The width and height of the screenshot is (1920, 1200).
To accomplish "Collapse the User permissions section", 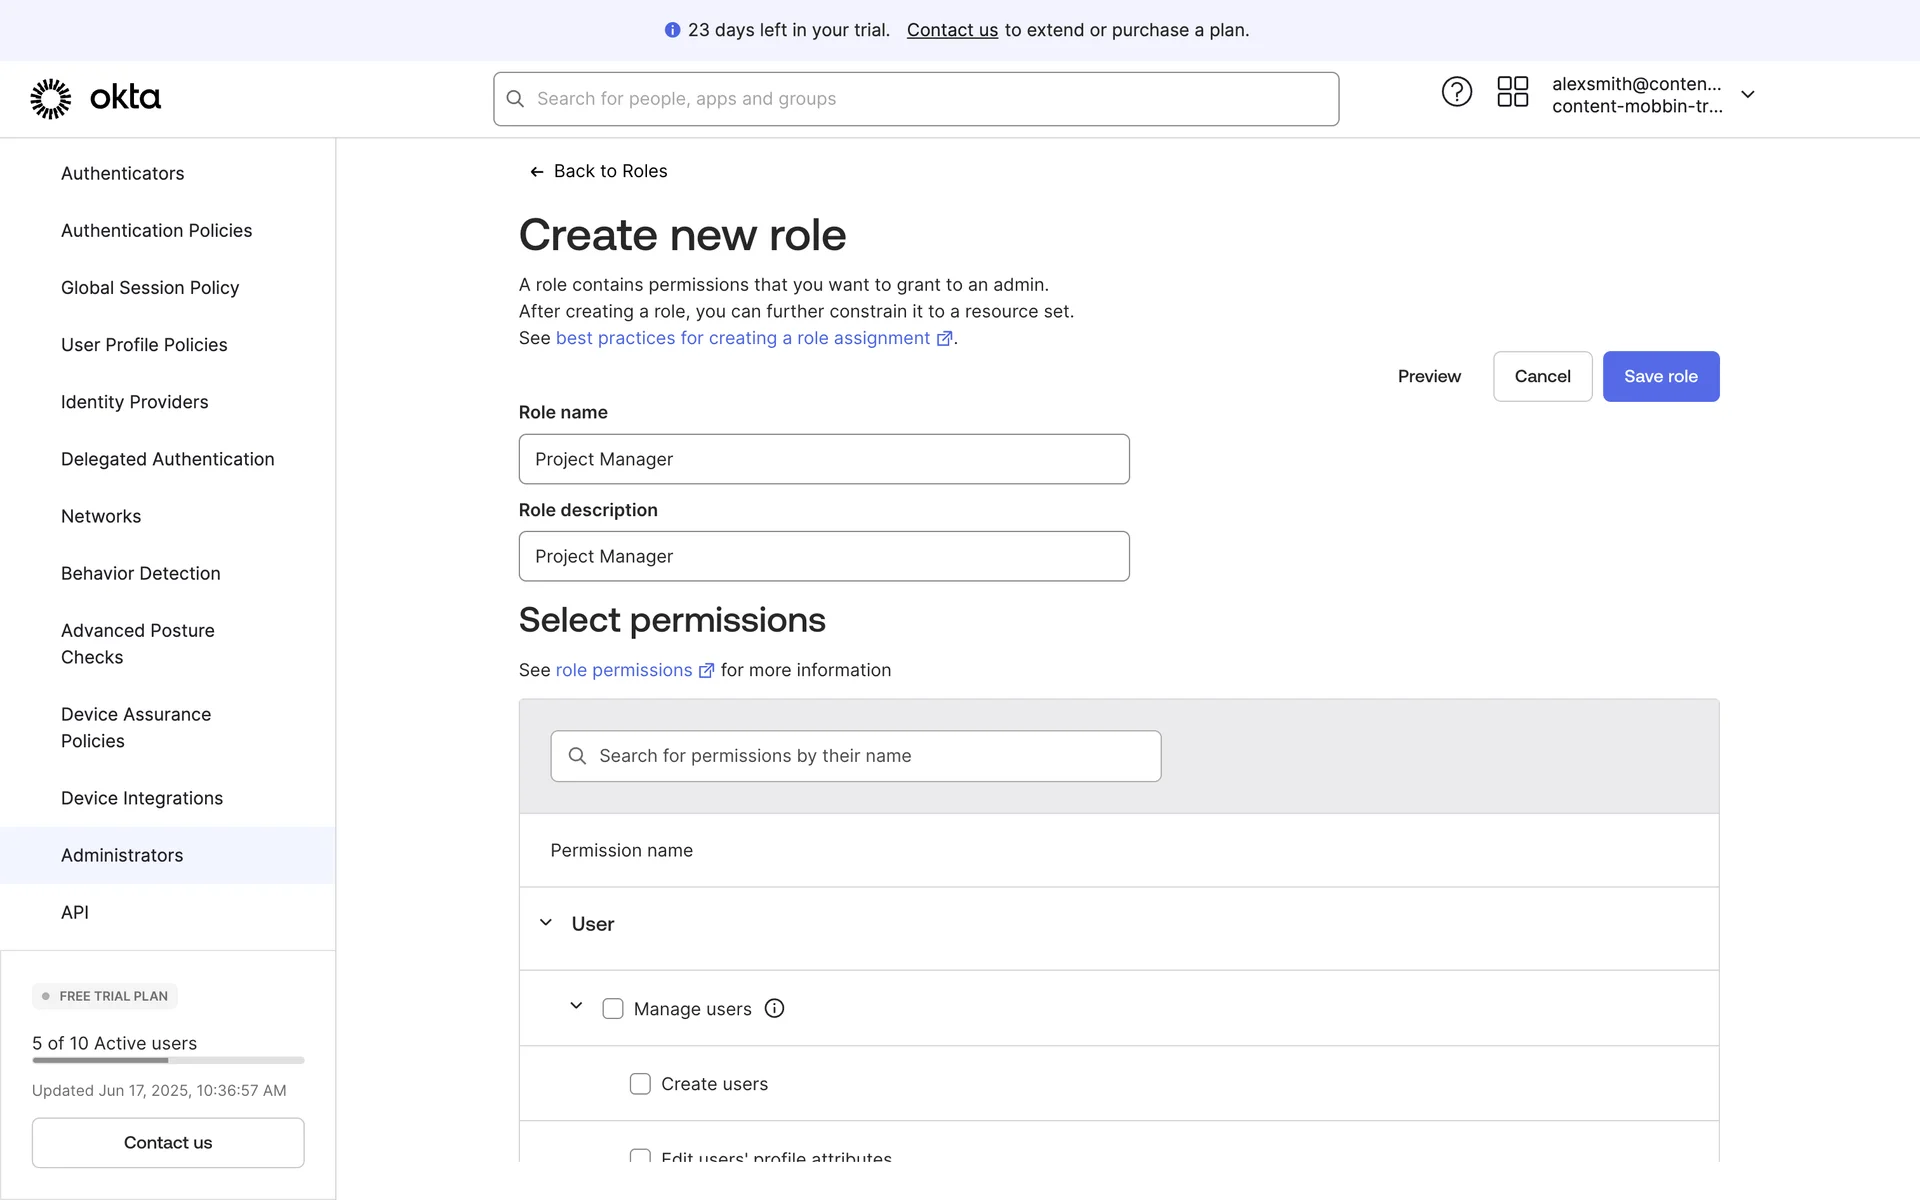I will (x=546, y=923).
